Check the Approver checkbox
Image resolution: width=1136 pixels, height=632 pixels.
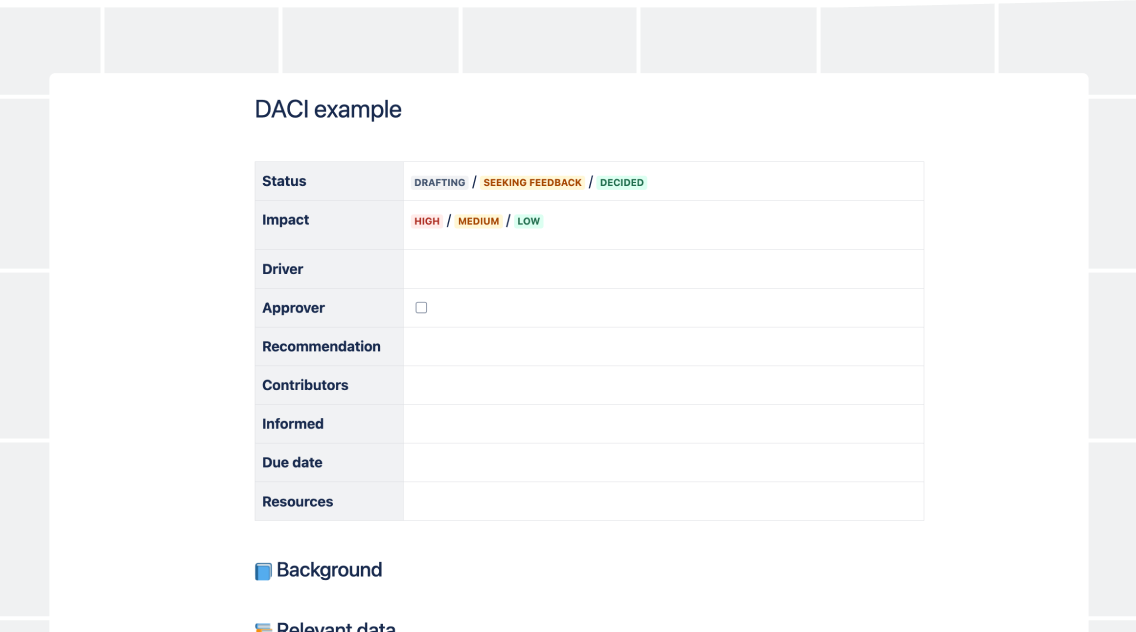coord(421,308)
